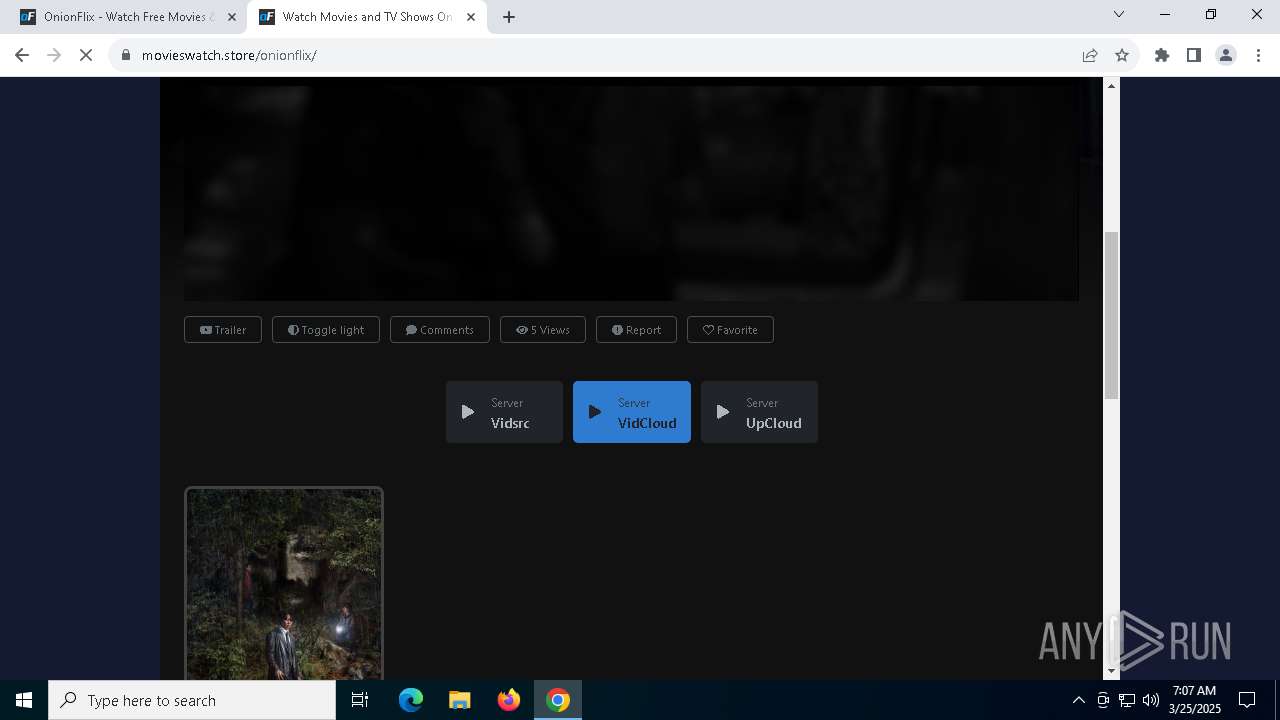Launch Microsoft Edge from taskbar
The image size is (1280, 720).
tap(411, 700)
